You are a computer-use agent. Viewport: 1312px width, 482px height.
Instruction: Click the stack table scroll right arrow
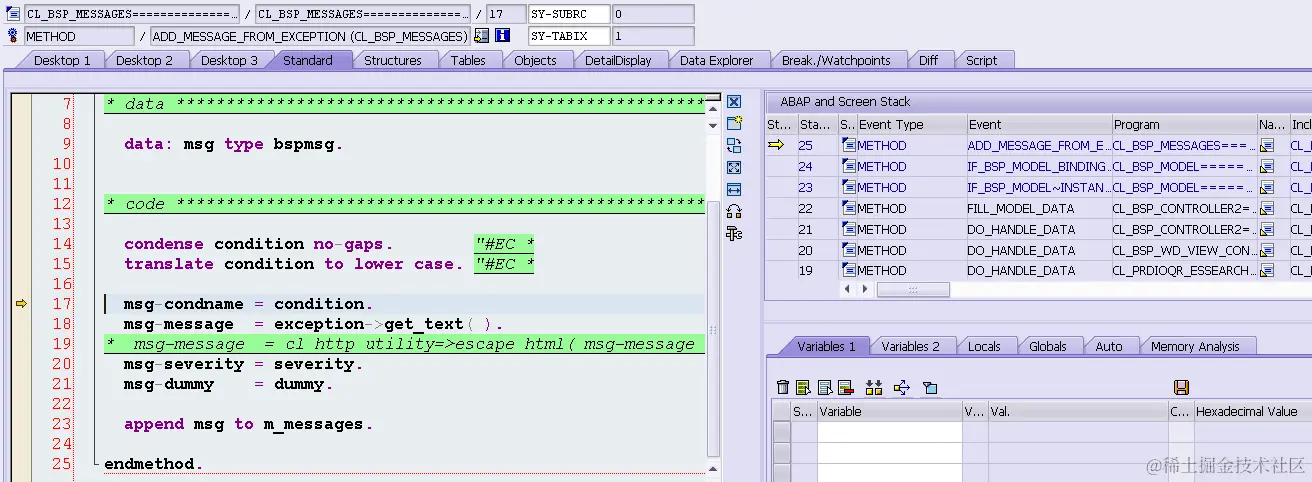[x=866, y=289]
